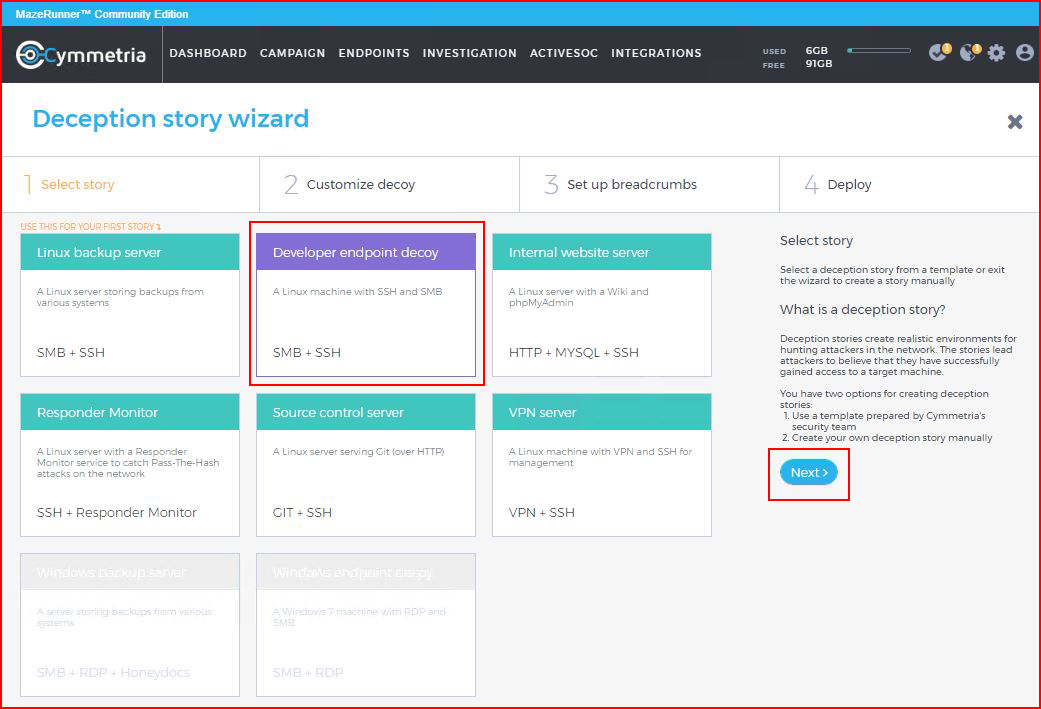Open the settings gear icon
The image size is (1041, 709).
pyautogui.click(x=996, y=53)
